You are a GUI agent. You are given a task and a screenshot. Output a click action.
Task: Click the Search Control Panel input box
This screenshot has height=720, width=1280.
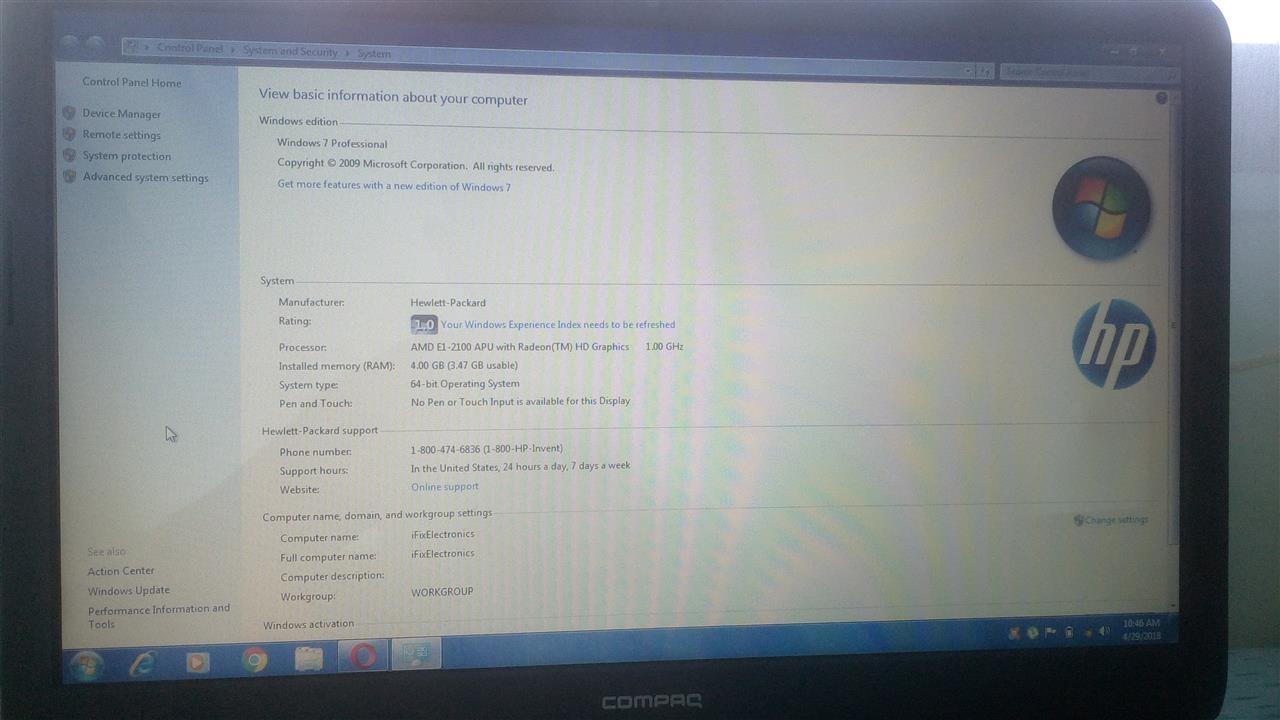tap(1088, 72)
